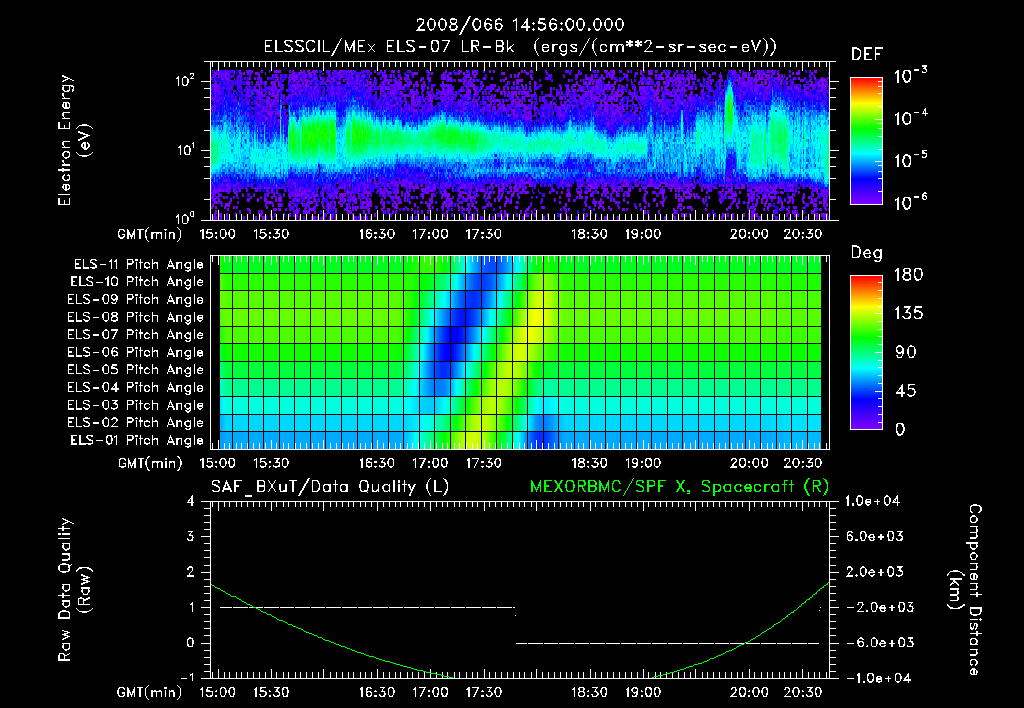This screenshot has height=708, width=1024.
Task: Click the Component Distance (km) axis label
Action: tap(965, 590)
